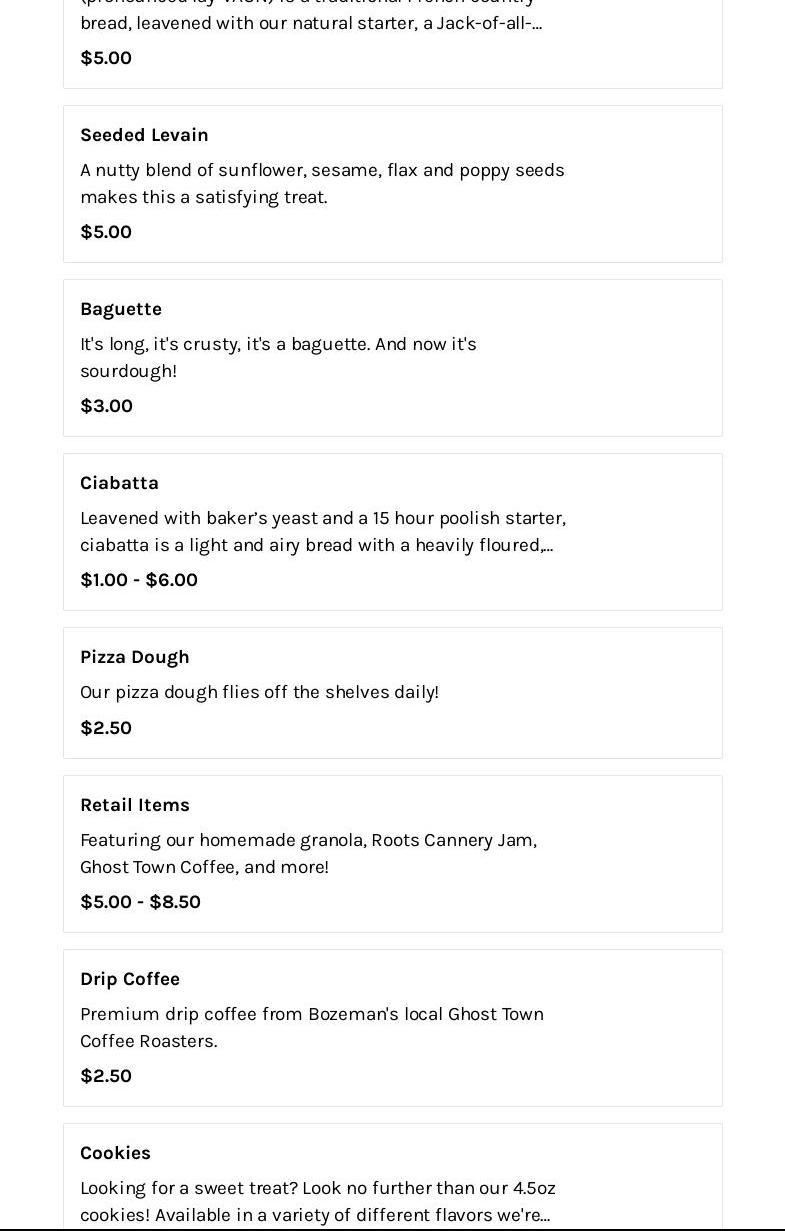Click the Drip Coffee $2.50 price
Image resolution: width=785 pixels, height=1231 pixels.
(x=106, y=1076)
